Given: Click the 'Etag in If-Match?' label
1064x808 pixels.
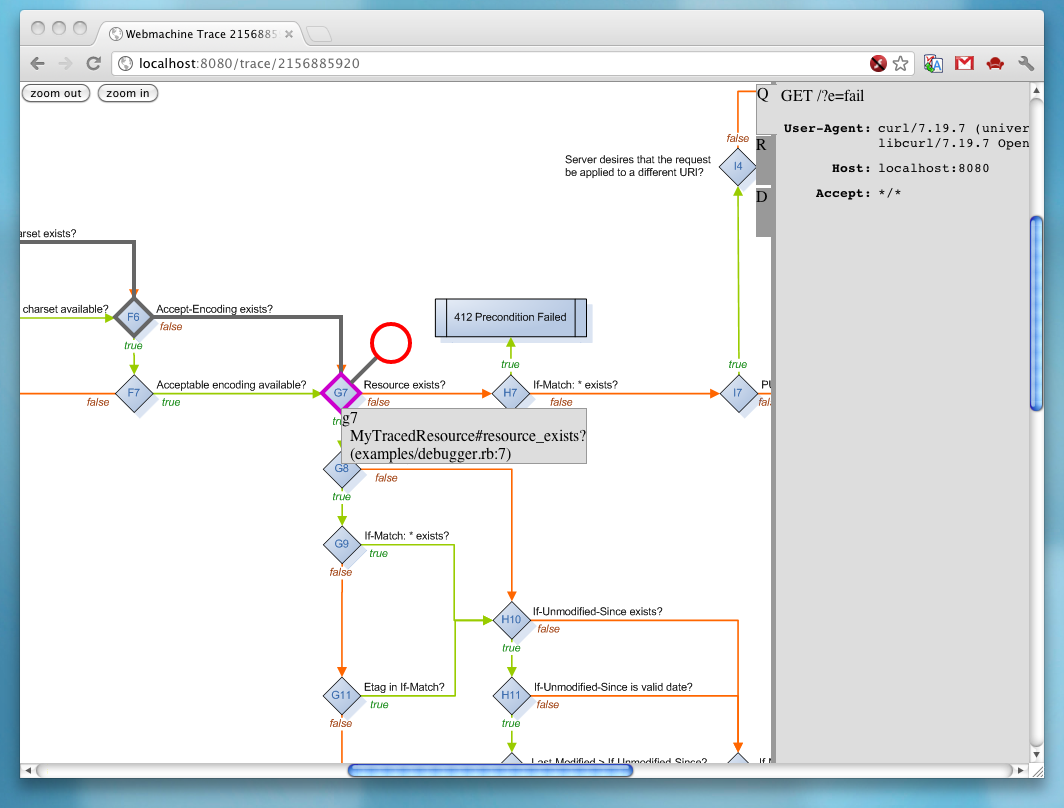Looking at the screenshot, I should click(404, 687).
